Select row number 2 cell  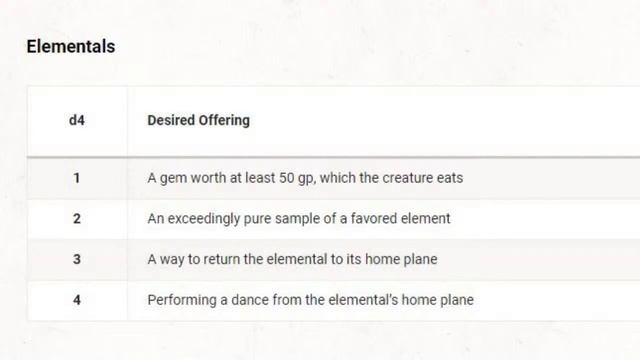[77, 219]
